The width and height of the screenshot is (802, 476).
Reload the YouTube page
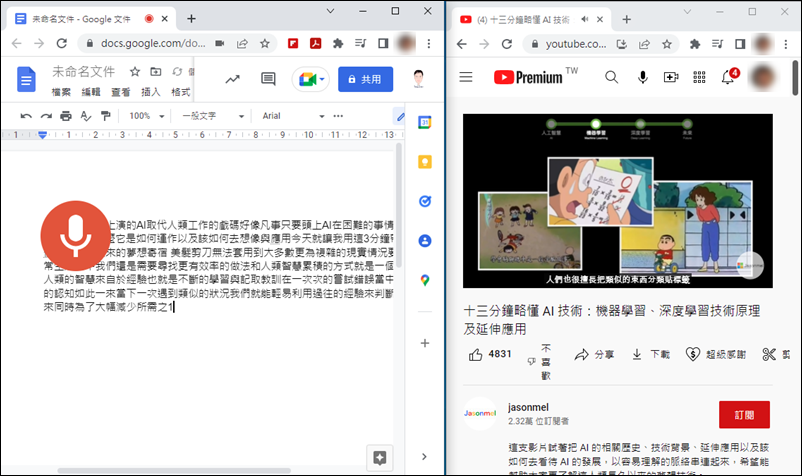coord(507,44)
